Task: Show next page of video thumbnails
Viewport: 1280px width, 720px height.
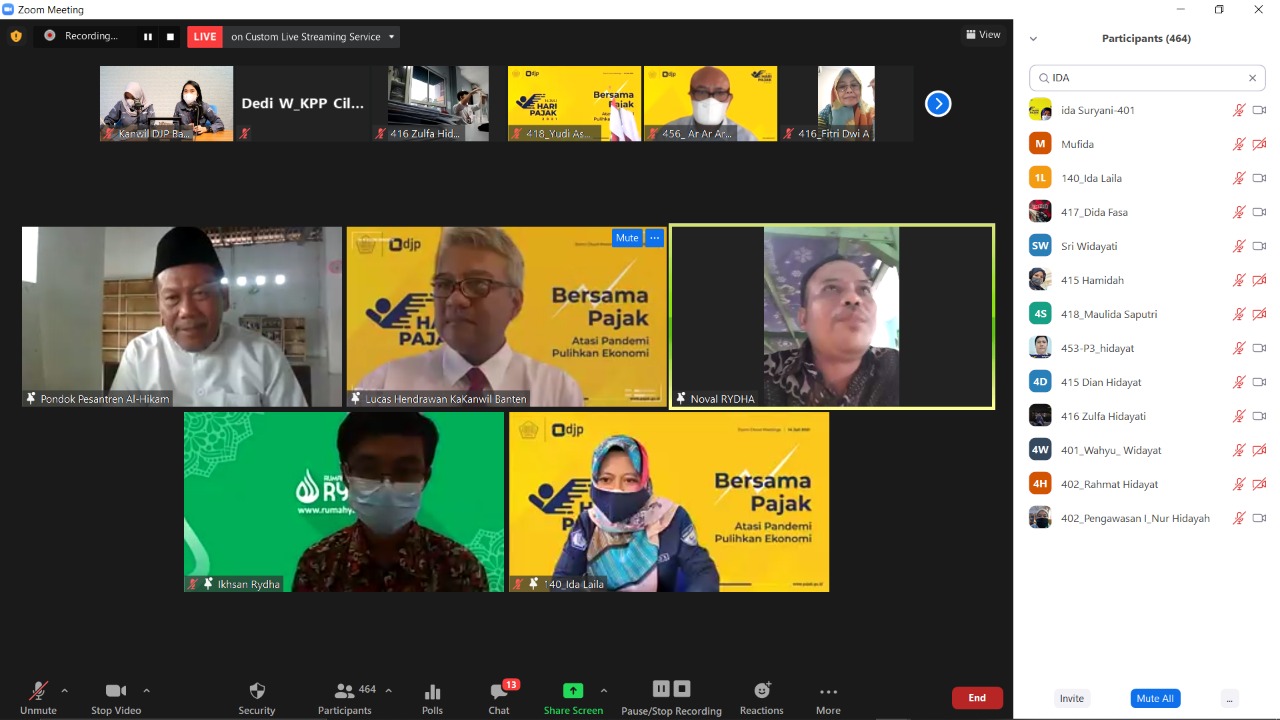Action: coord(937,104)
